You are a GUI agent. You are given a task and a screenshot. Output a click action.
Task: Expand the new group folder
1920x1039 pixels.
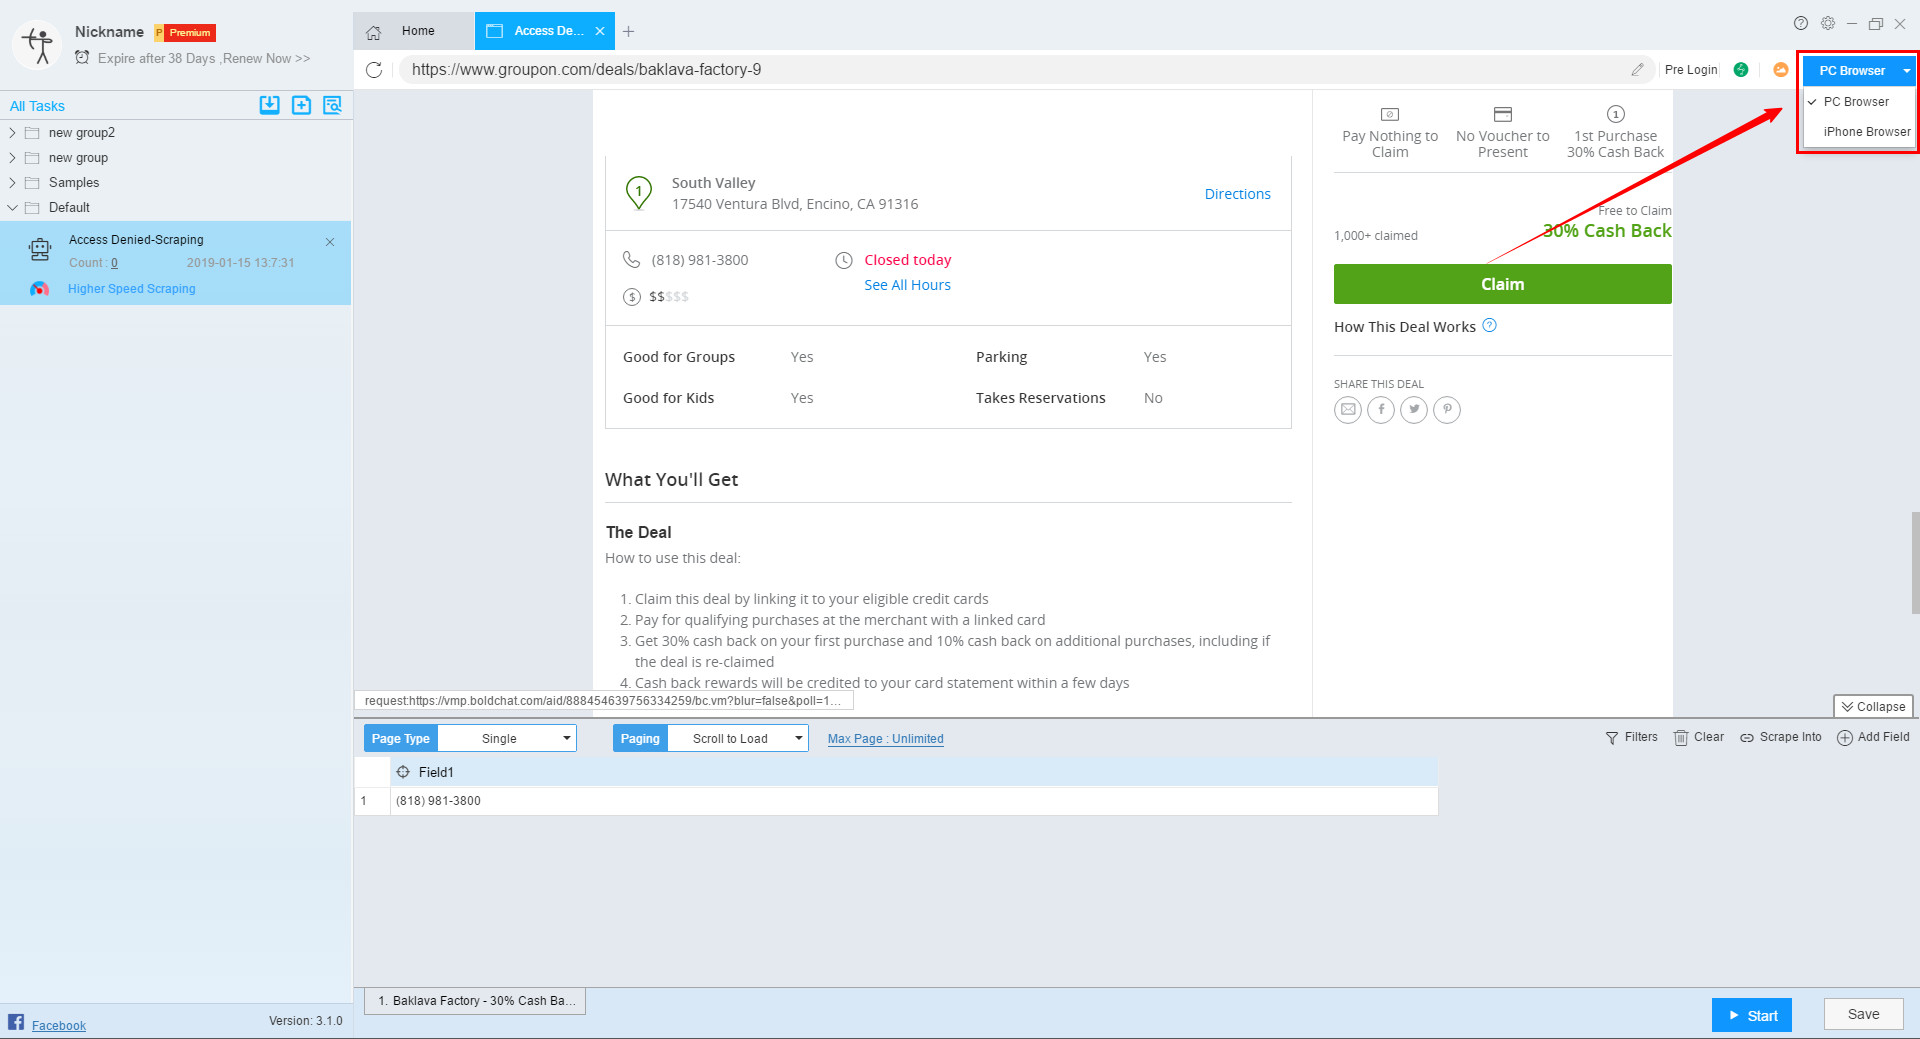tap(12, 157)
